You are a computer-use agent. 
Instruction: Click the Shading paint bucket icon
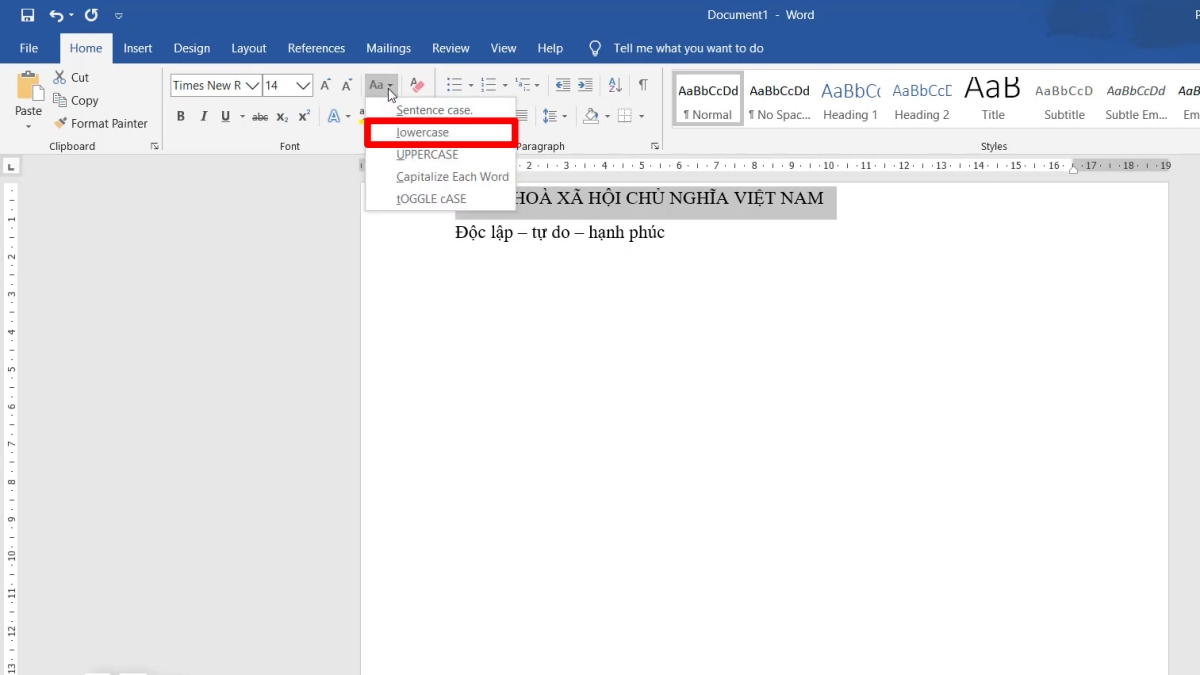[590, 116]
